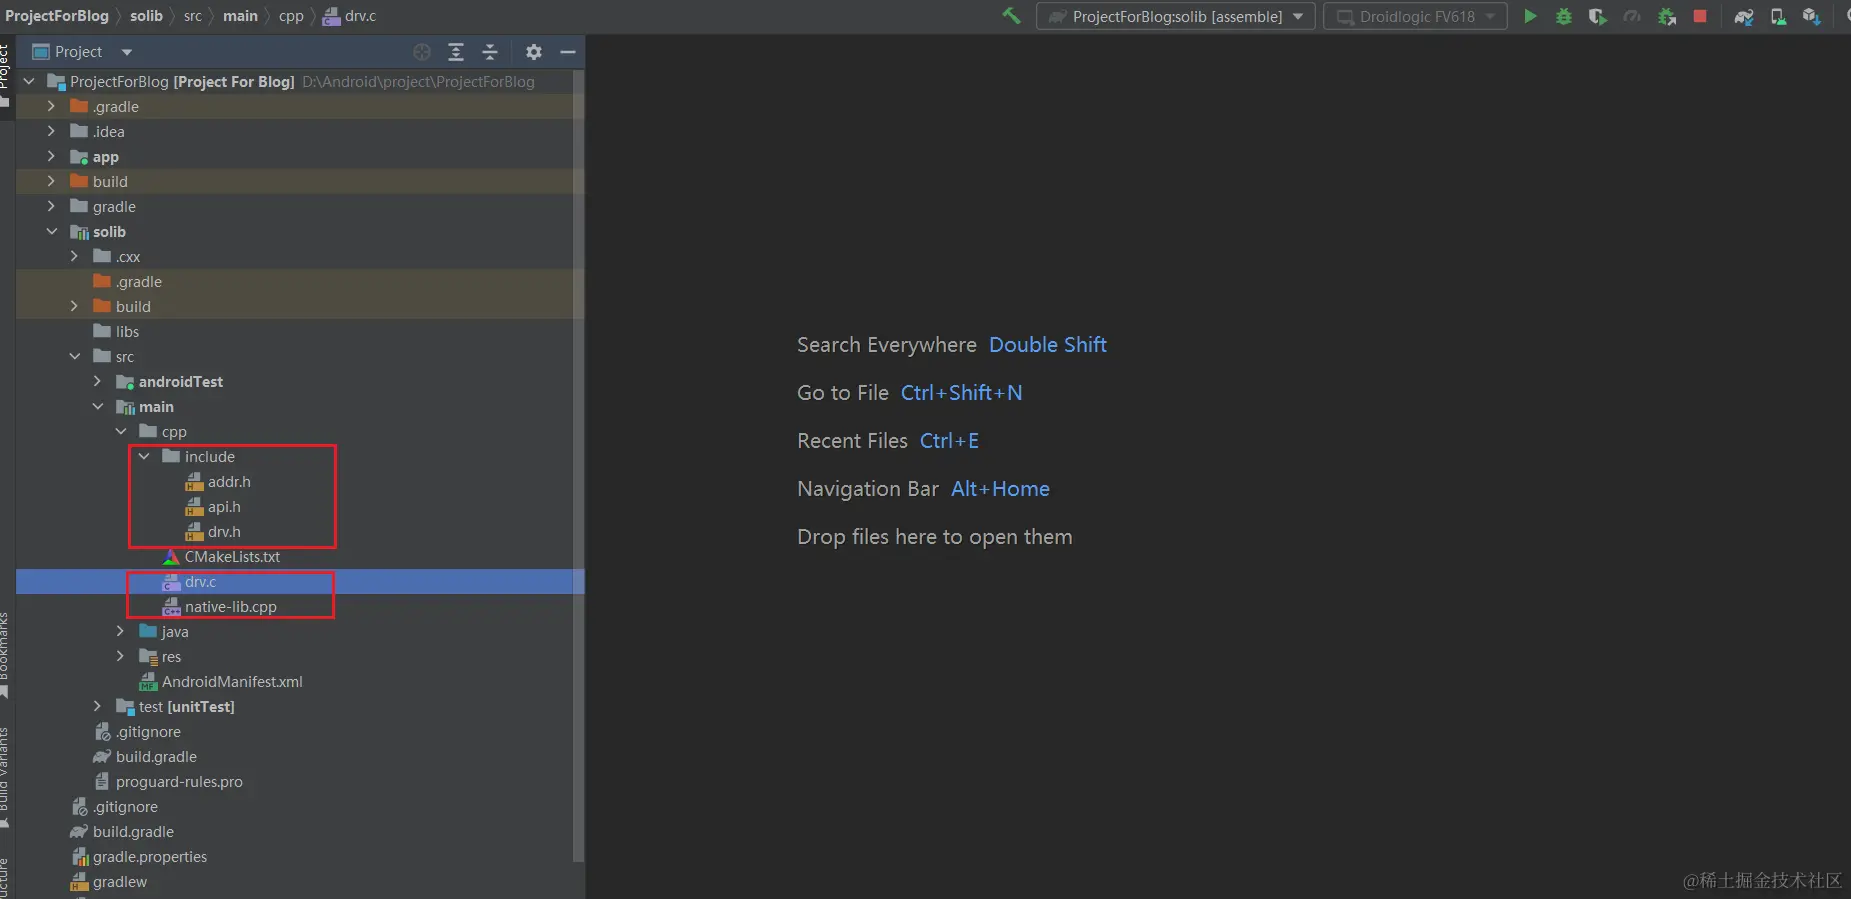The width and height of the screenshot is (1851, 899).
Task: Stop the running process with red square
Action: (1700, 16)
